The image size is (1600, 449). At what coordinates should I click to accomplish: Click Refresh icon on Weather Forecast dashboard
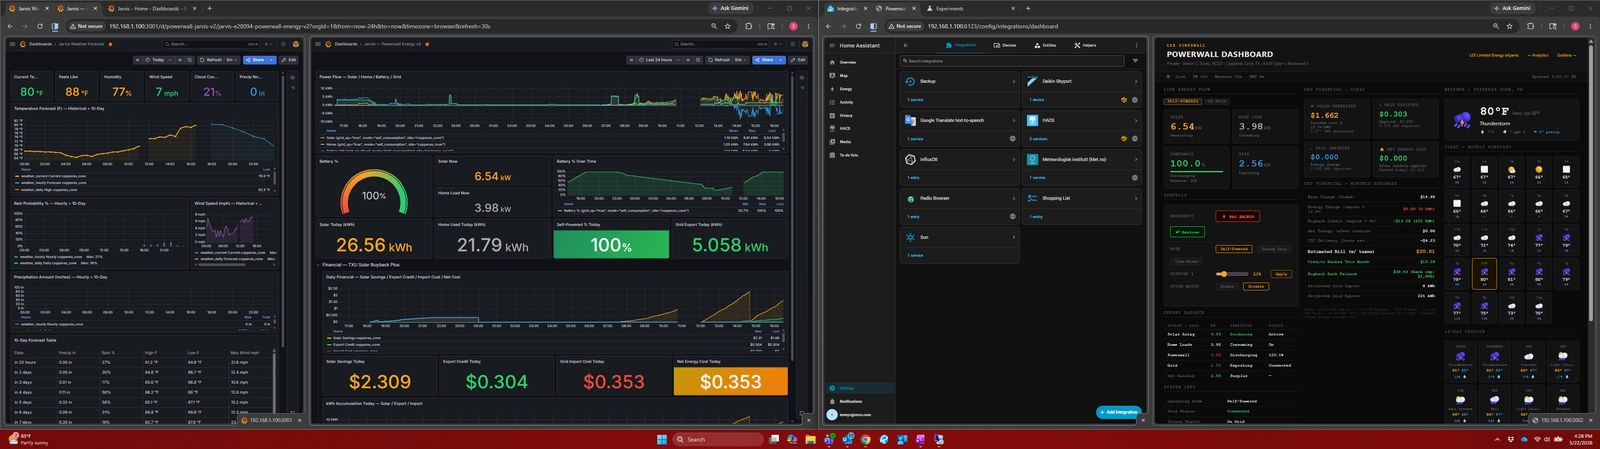(202, 60)
